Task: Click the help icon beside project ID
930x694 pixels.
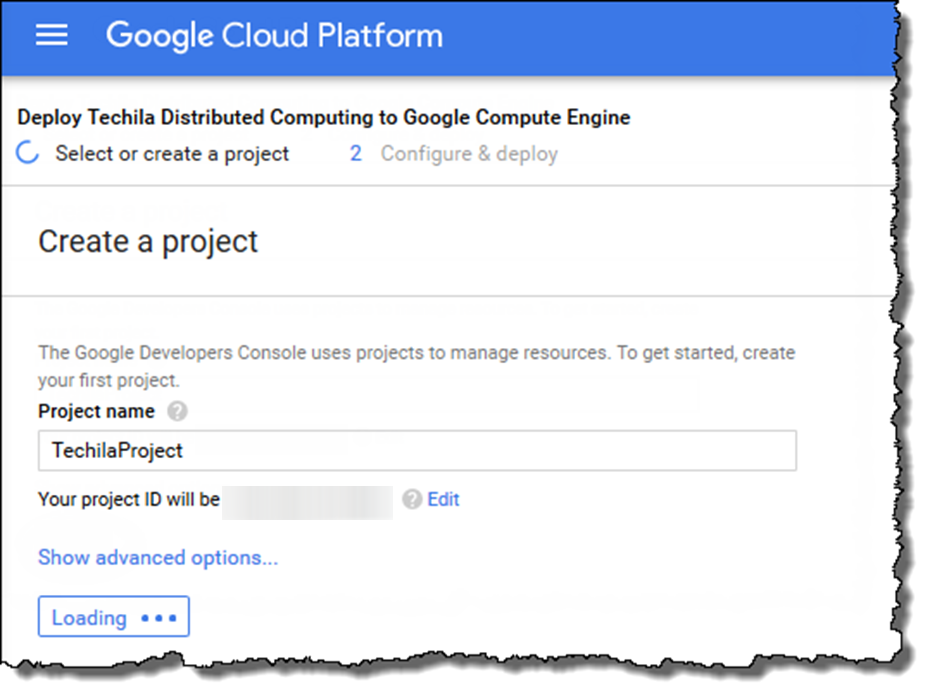Action: [x=411, y=499]
